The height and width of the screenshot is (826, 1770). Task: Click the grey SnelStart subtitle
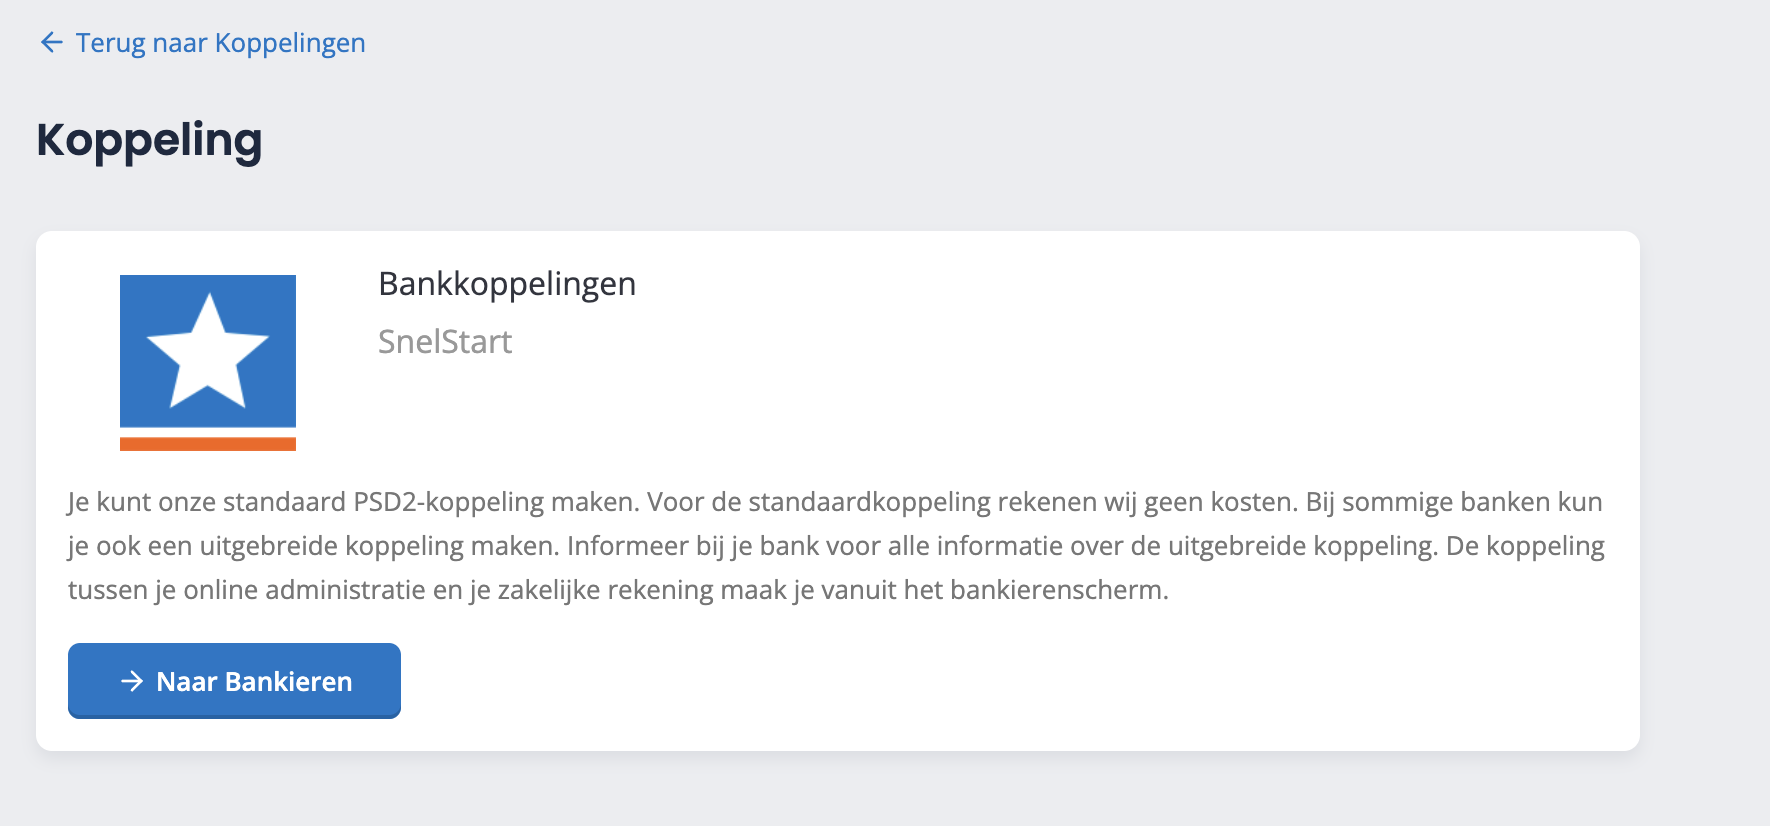(x=445, y=342)
